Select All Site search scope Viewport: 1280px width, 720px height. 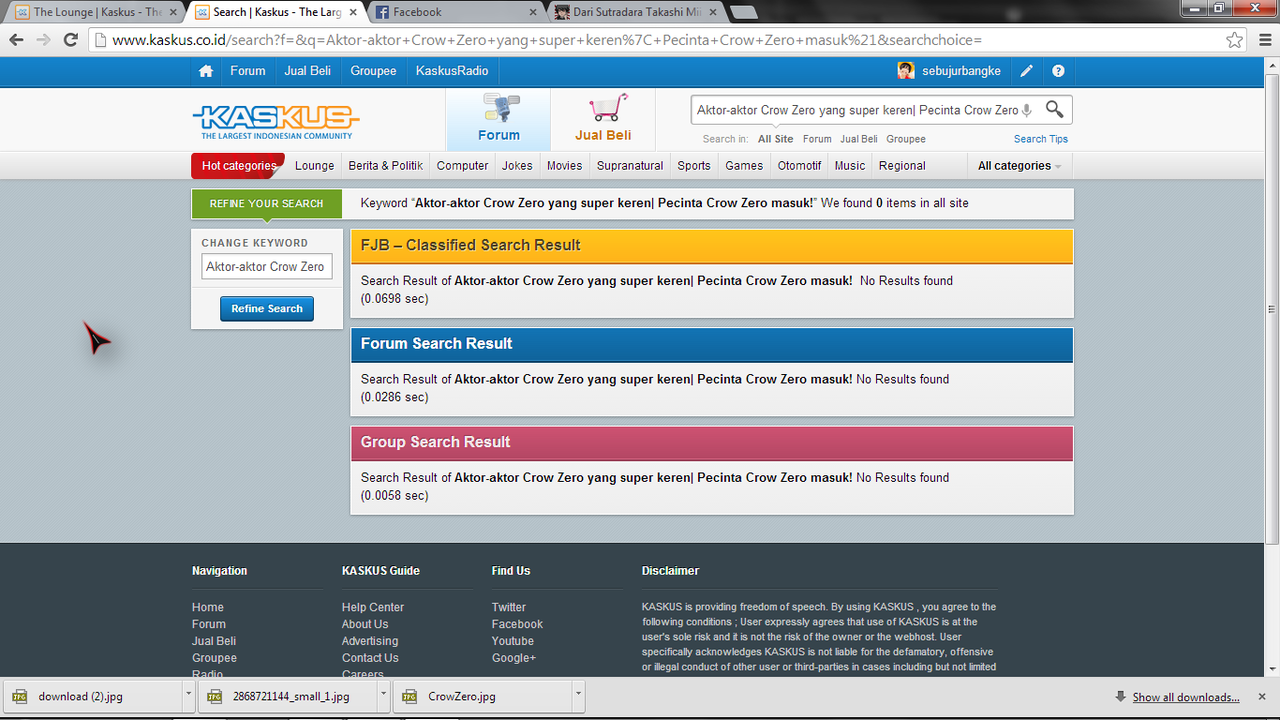pyautogui.click(x=775, y=139)
